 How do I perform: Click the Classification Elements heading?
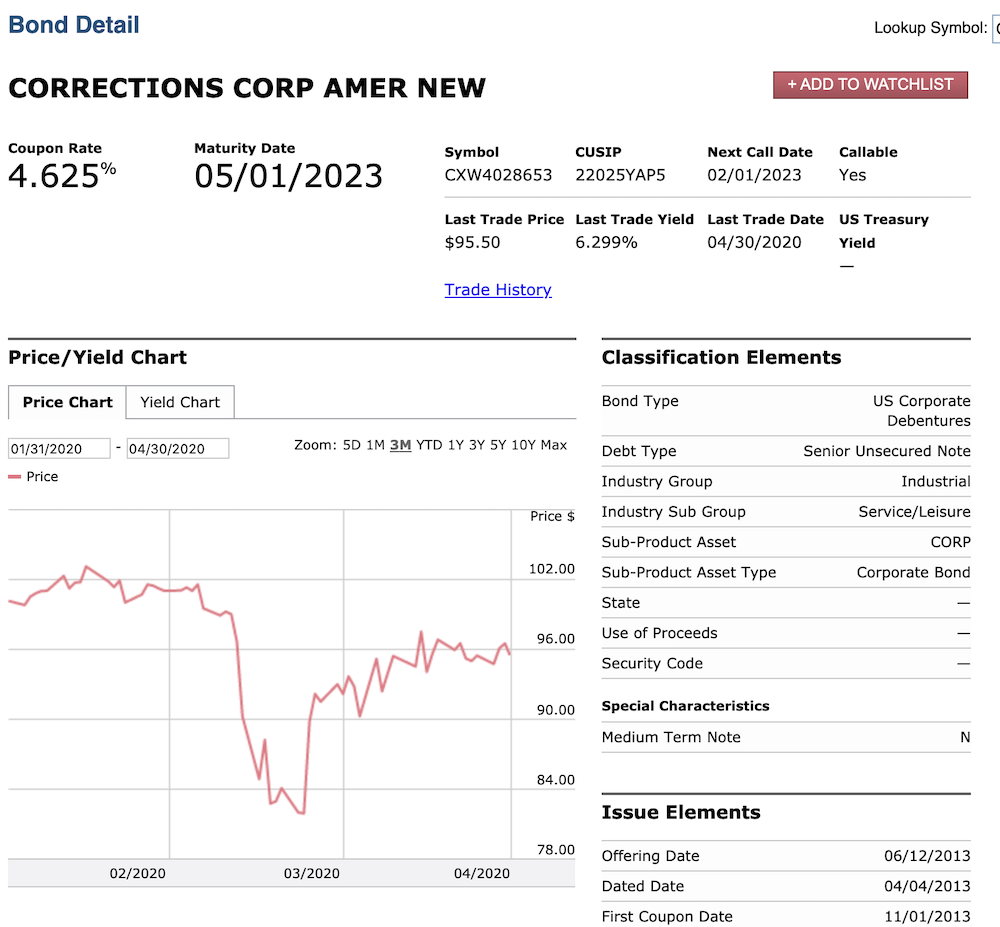click(x=721, y=357)
